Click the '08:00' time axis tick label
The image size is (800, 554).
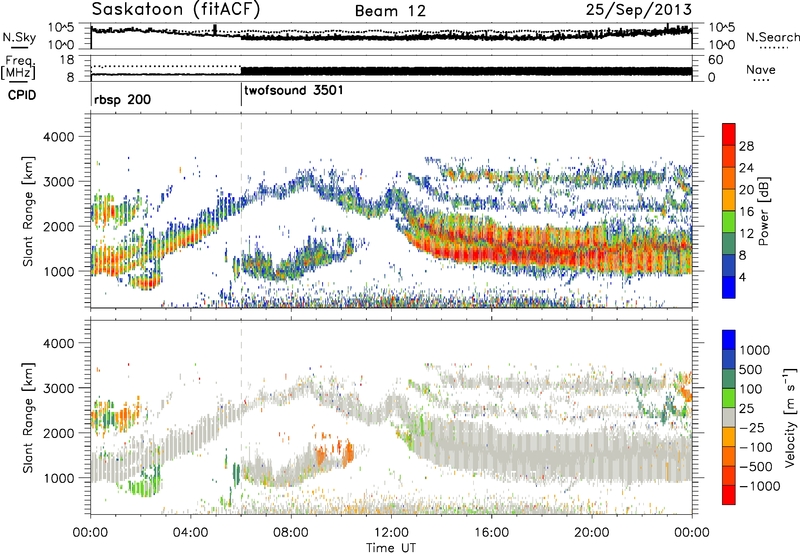pos(291,533)
